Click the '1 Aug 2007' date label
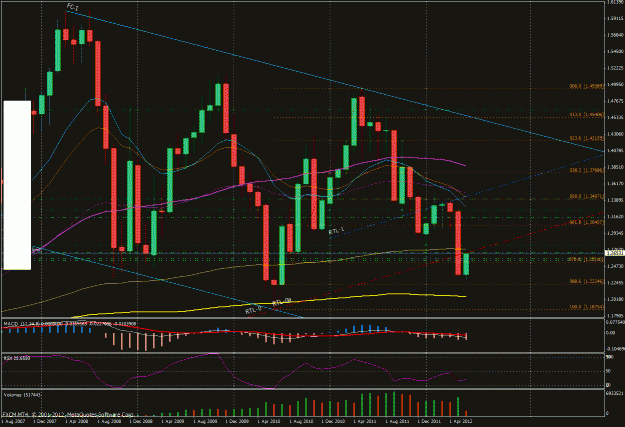This screenshot has height=427, width=625. tap(12, 421)
